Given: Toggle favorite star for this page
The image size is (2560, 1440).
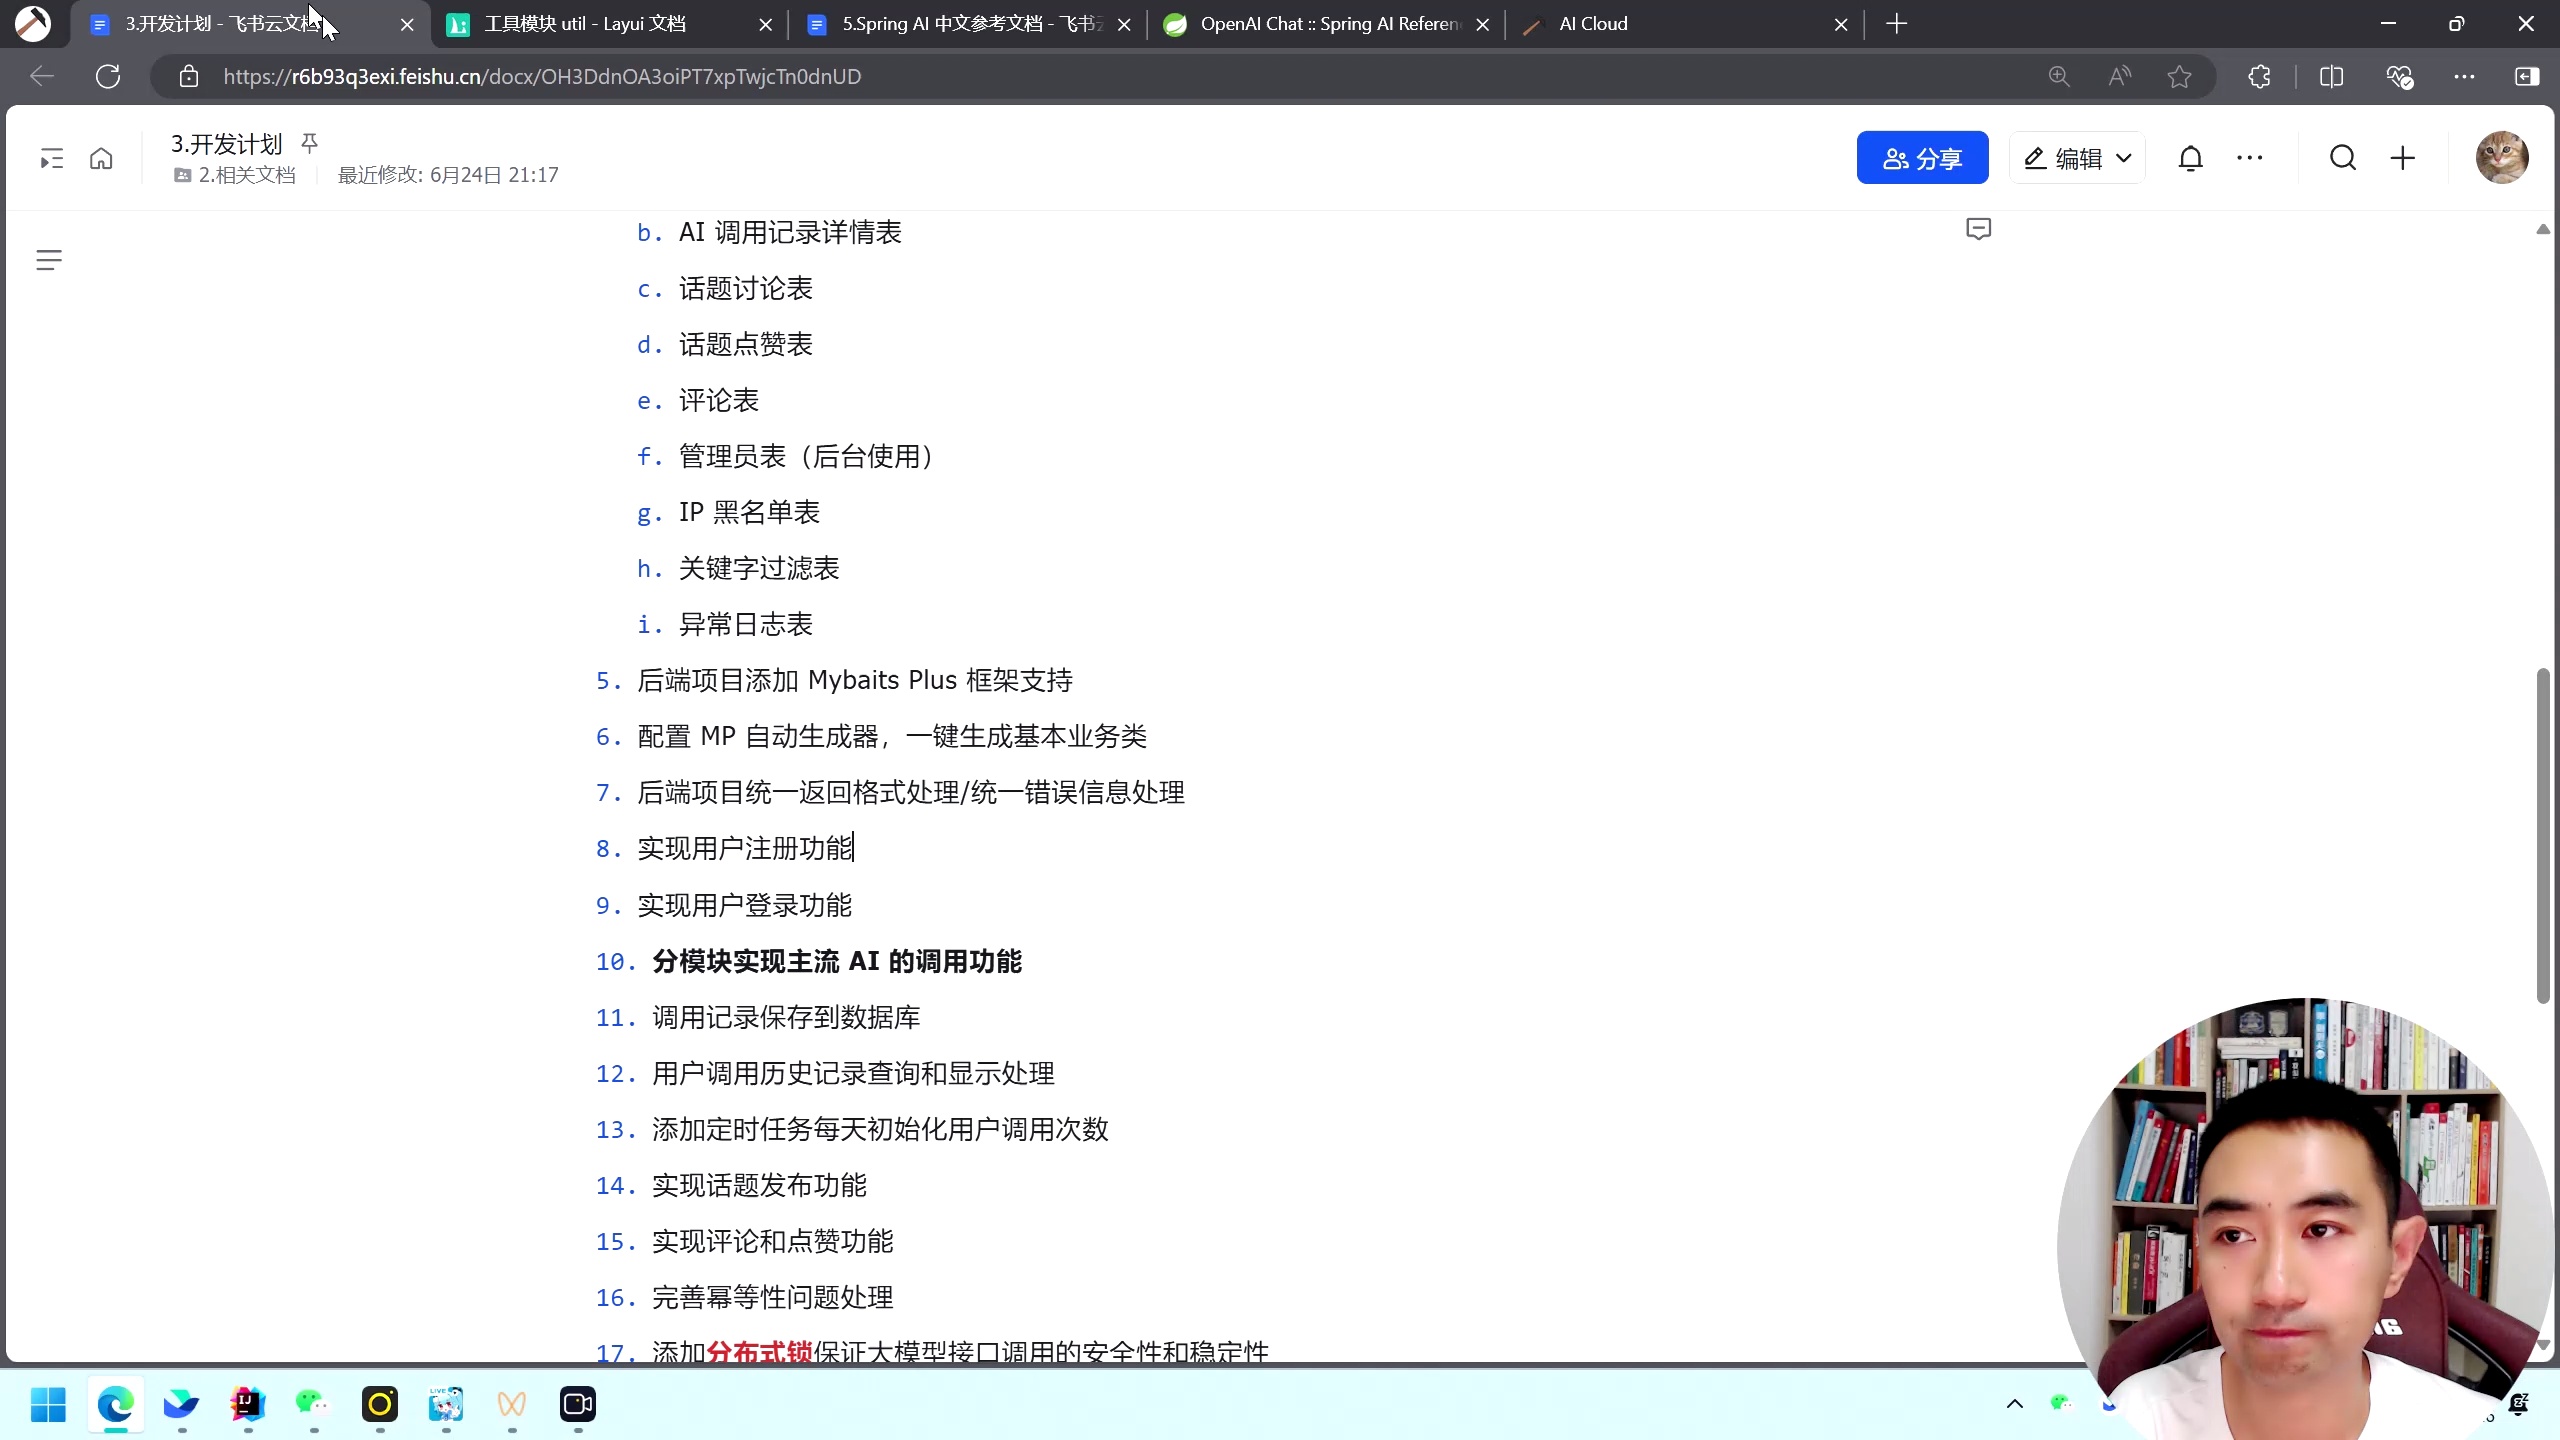Looking at the screenshot, I should pos(2179,76).
